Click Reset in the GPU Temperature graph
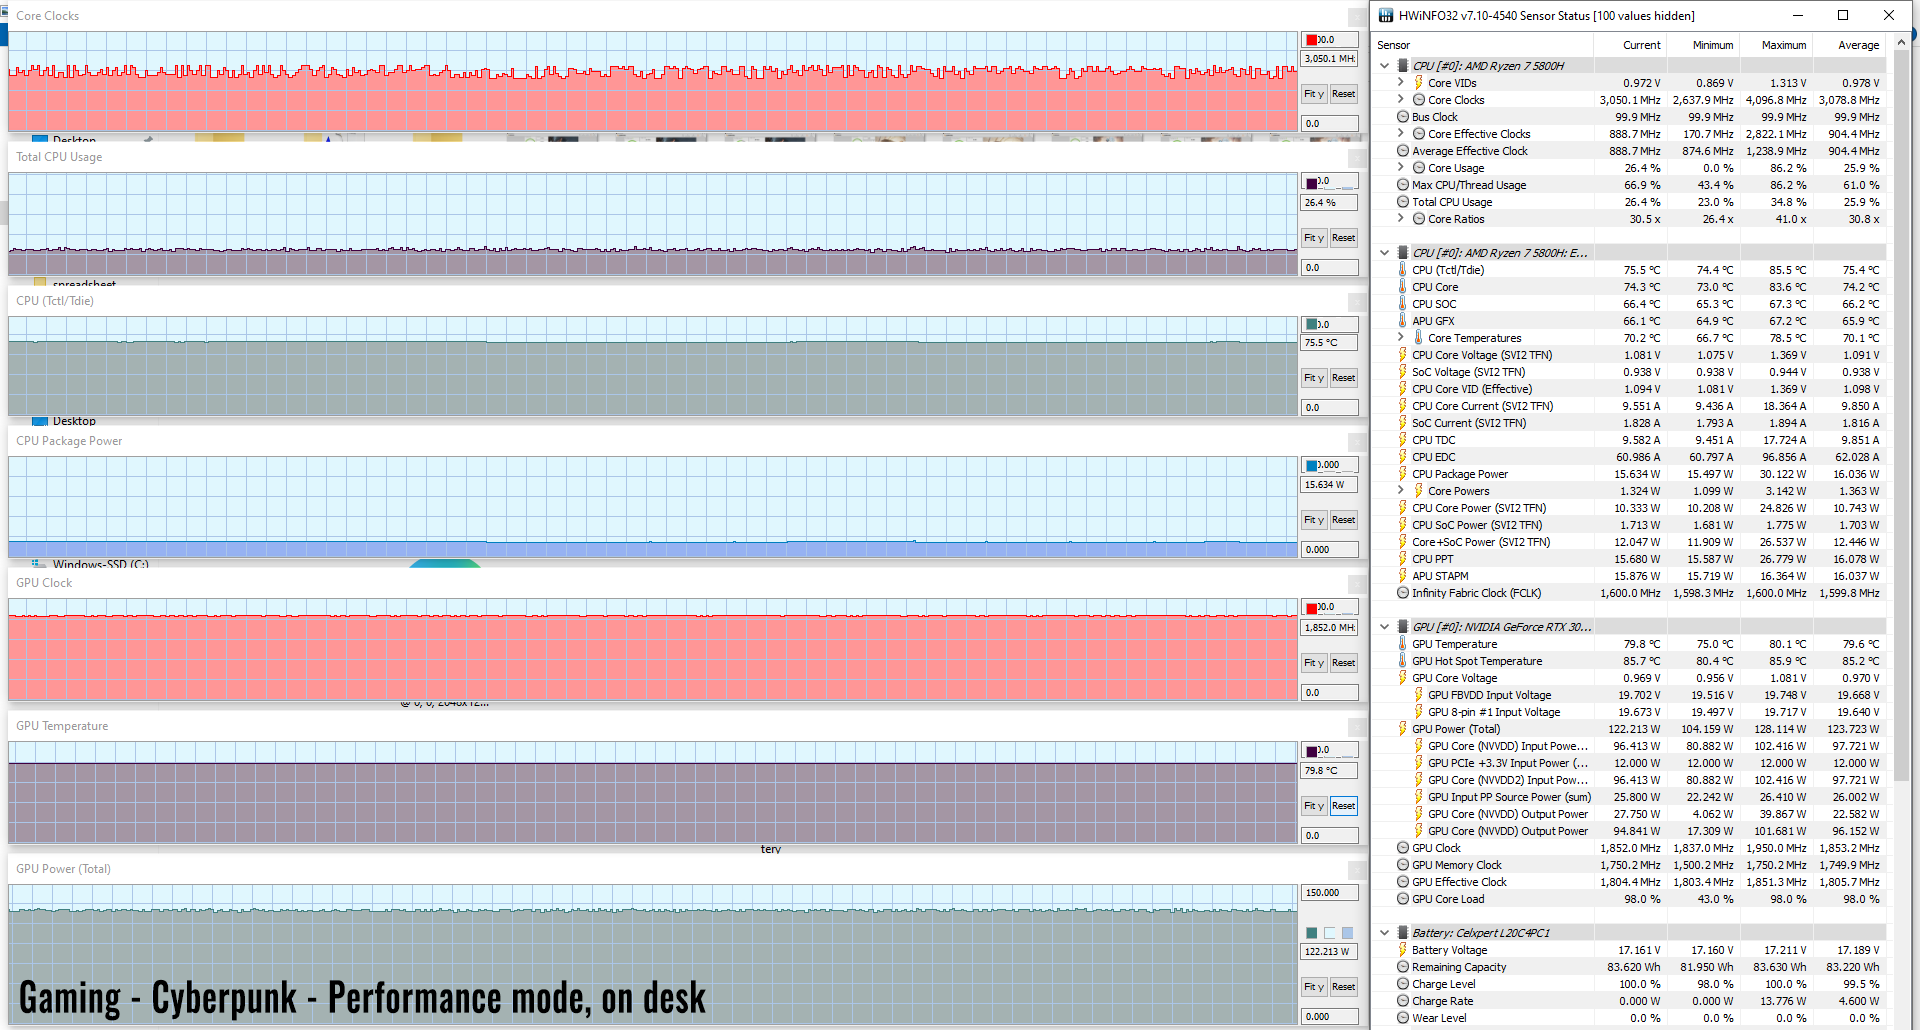Image resolution: width=1920 pixels, height=1030 pixels. tap(1343, 806)
